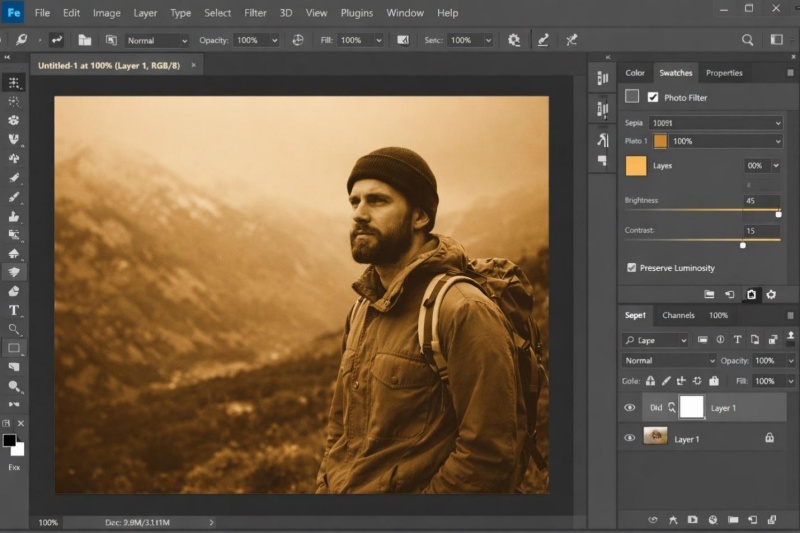
Task: Open the Help menu
Action: tap(447, 13)
